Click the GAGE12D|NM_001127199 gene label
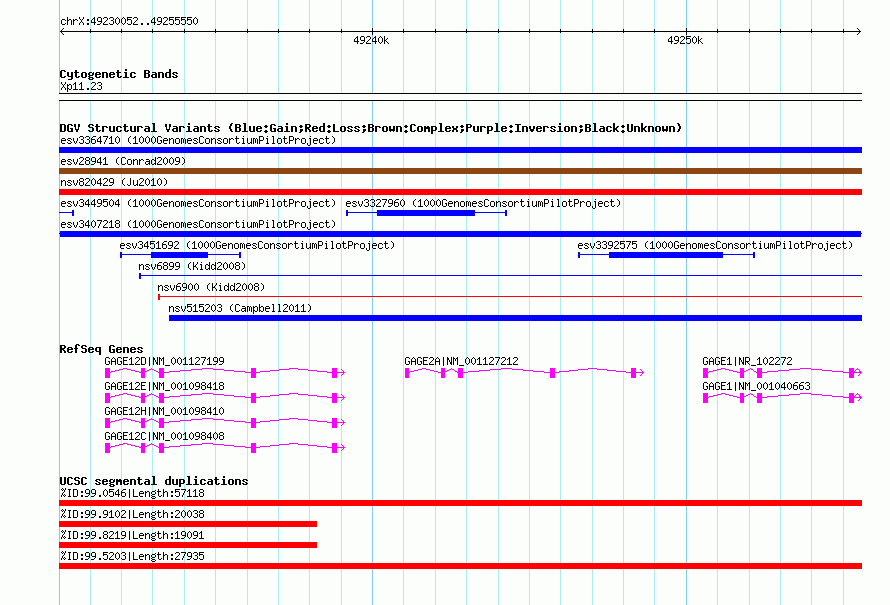 click(165, 361)
